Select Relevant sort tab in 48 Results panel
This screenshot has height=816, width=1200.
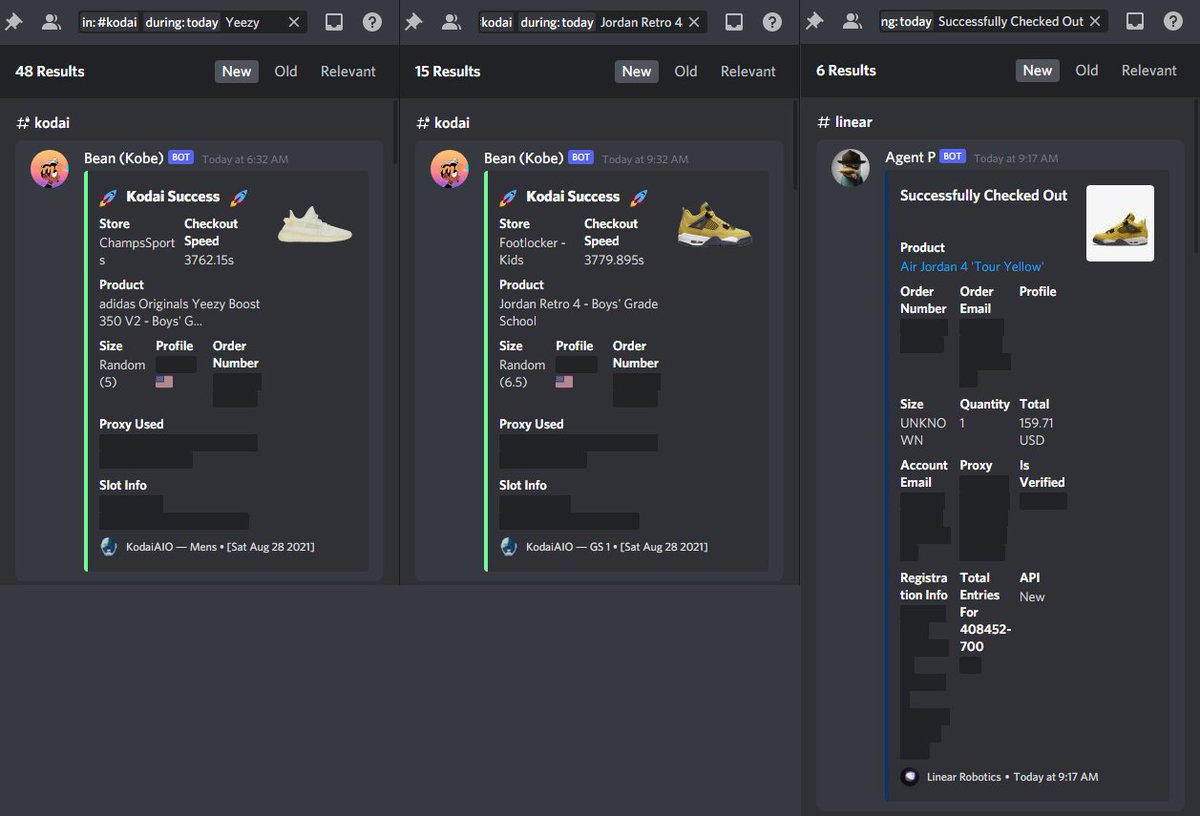coord(348,71)
